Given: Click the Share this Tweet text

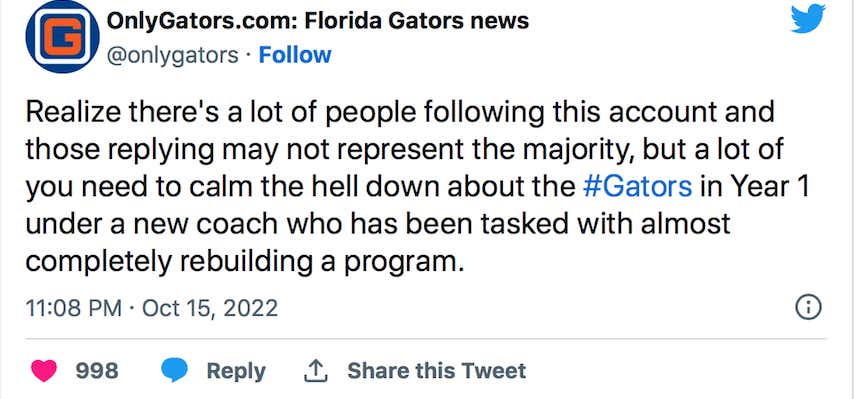Looking at the screenshot, I should [437, 371].
